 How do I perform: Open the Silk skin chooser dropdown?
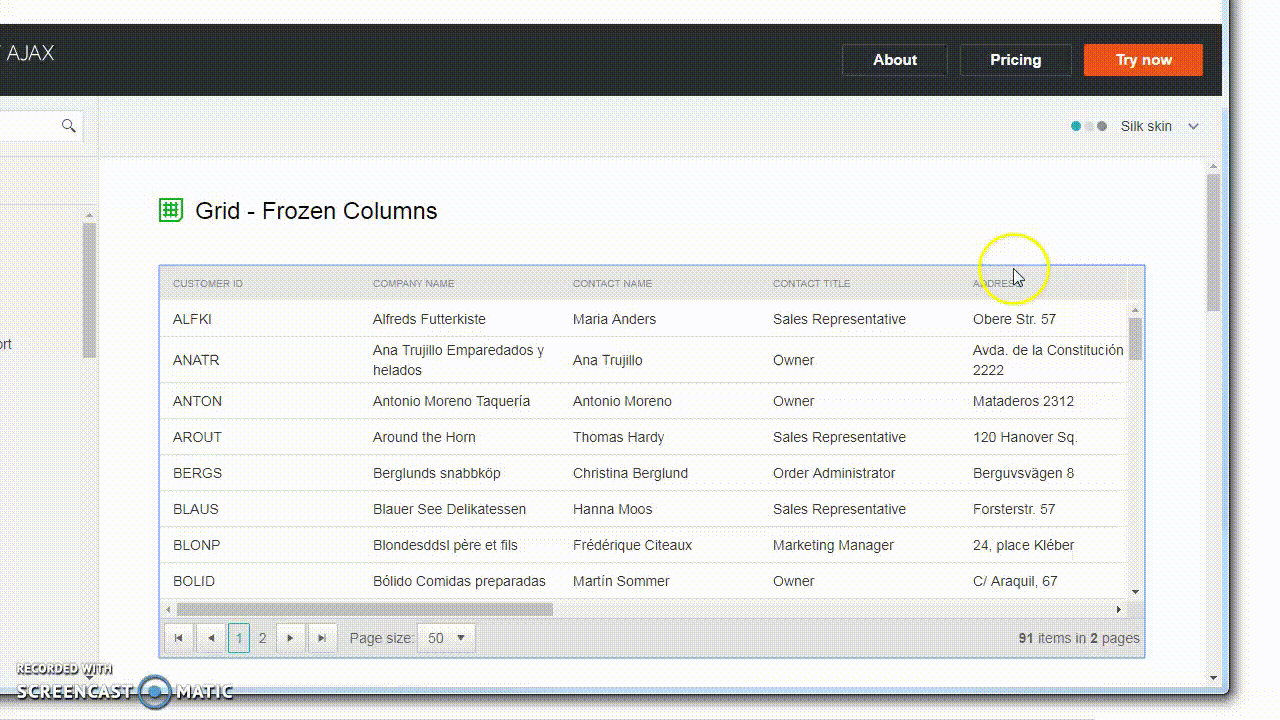[x=1193, y=126]
